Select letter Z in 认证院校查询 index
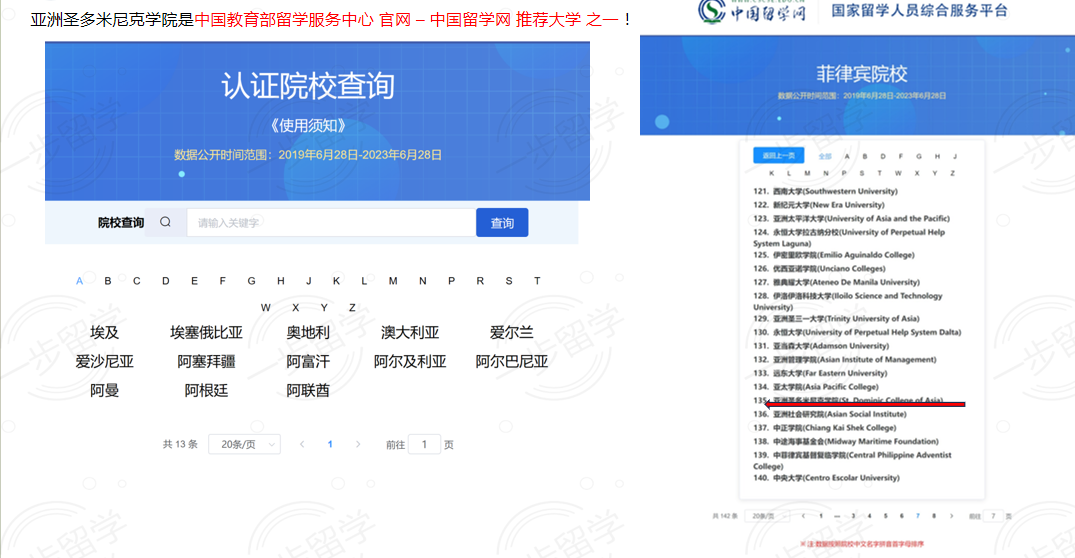The height and width of the screenshot is (558, 1075). click(352, 308)
